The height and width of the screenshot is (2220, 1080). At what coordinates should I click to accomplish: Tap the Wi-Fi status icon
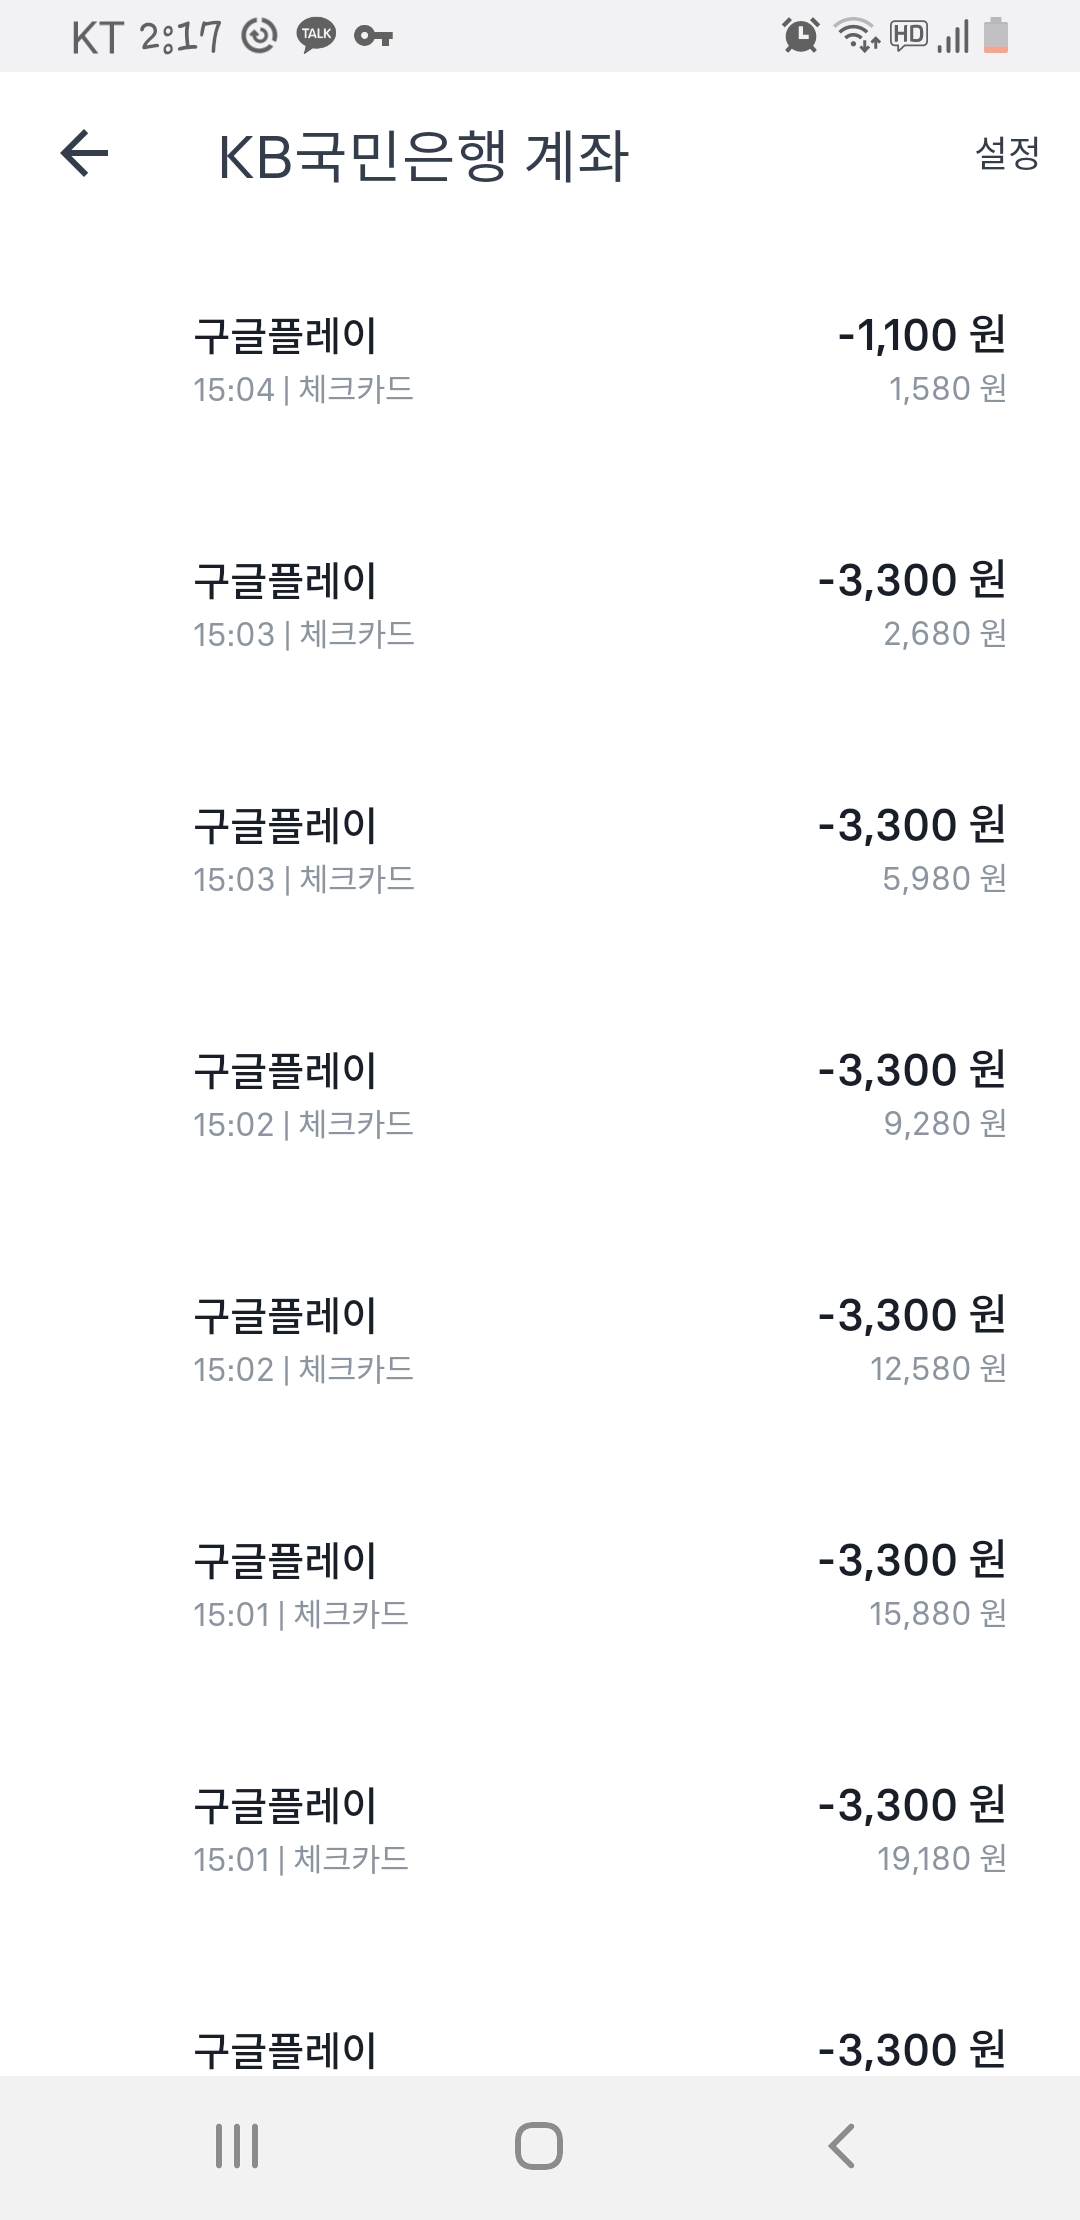click(857, 36)
